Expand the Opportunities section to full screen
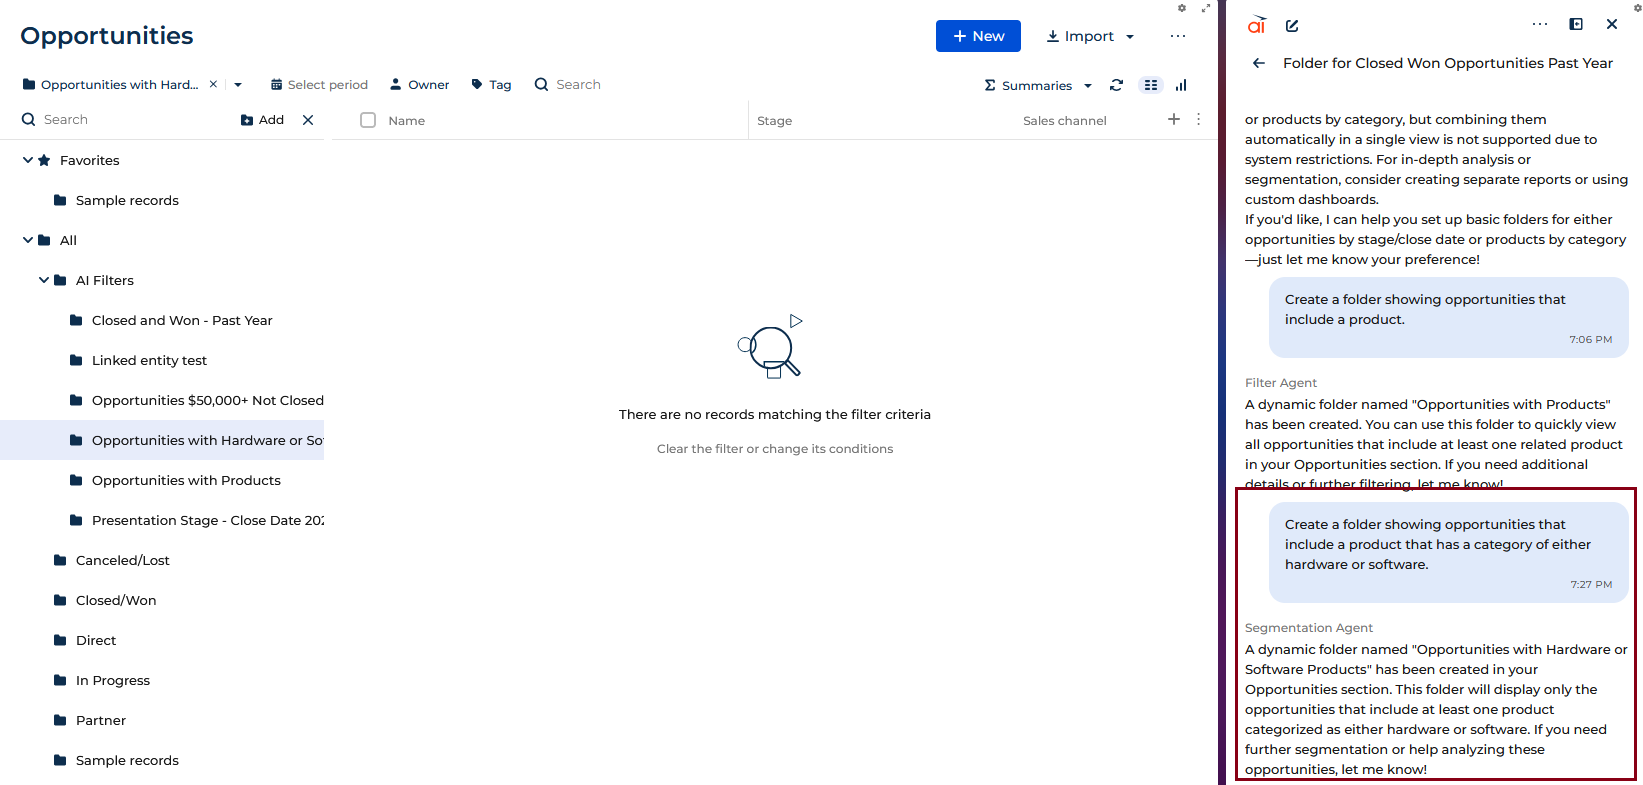The width and height of the screenshot is (1643, 785). point(1206,8)
